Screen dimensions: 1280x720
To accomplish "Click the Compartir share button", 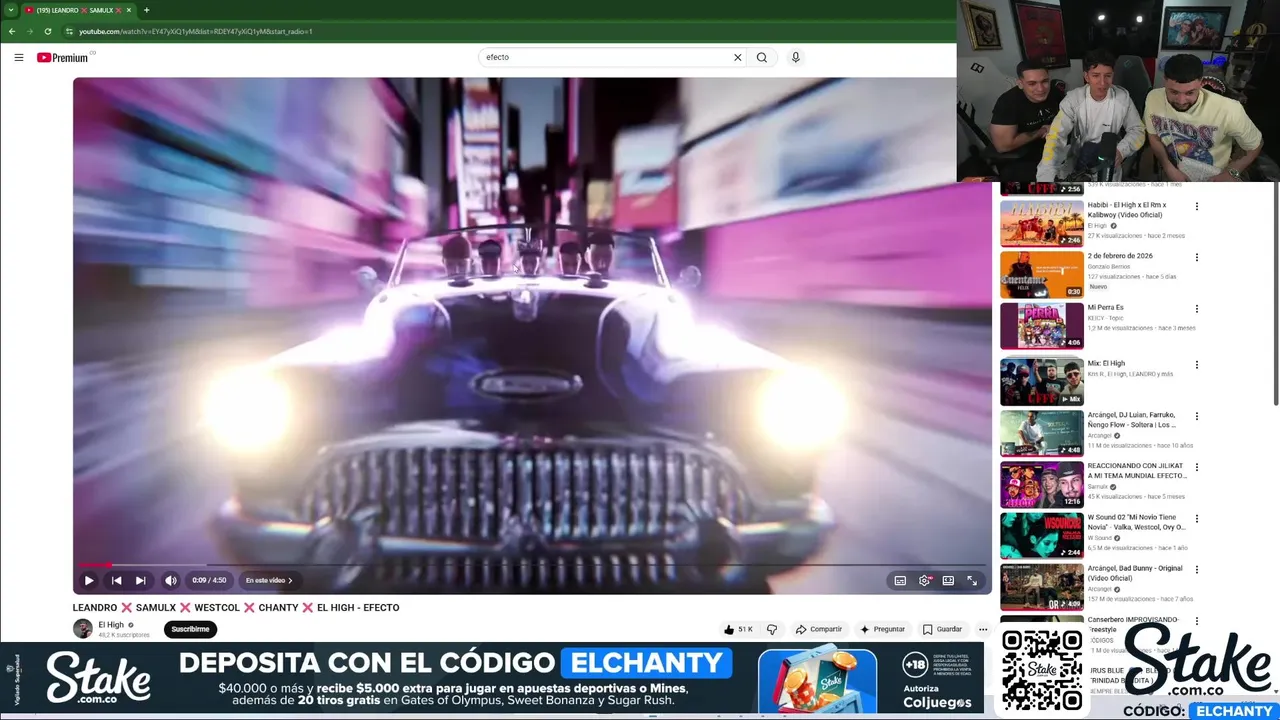I will (x=818, y=629).
